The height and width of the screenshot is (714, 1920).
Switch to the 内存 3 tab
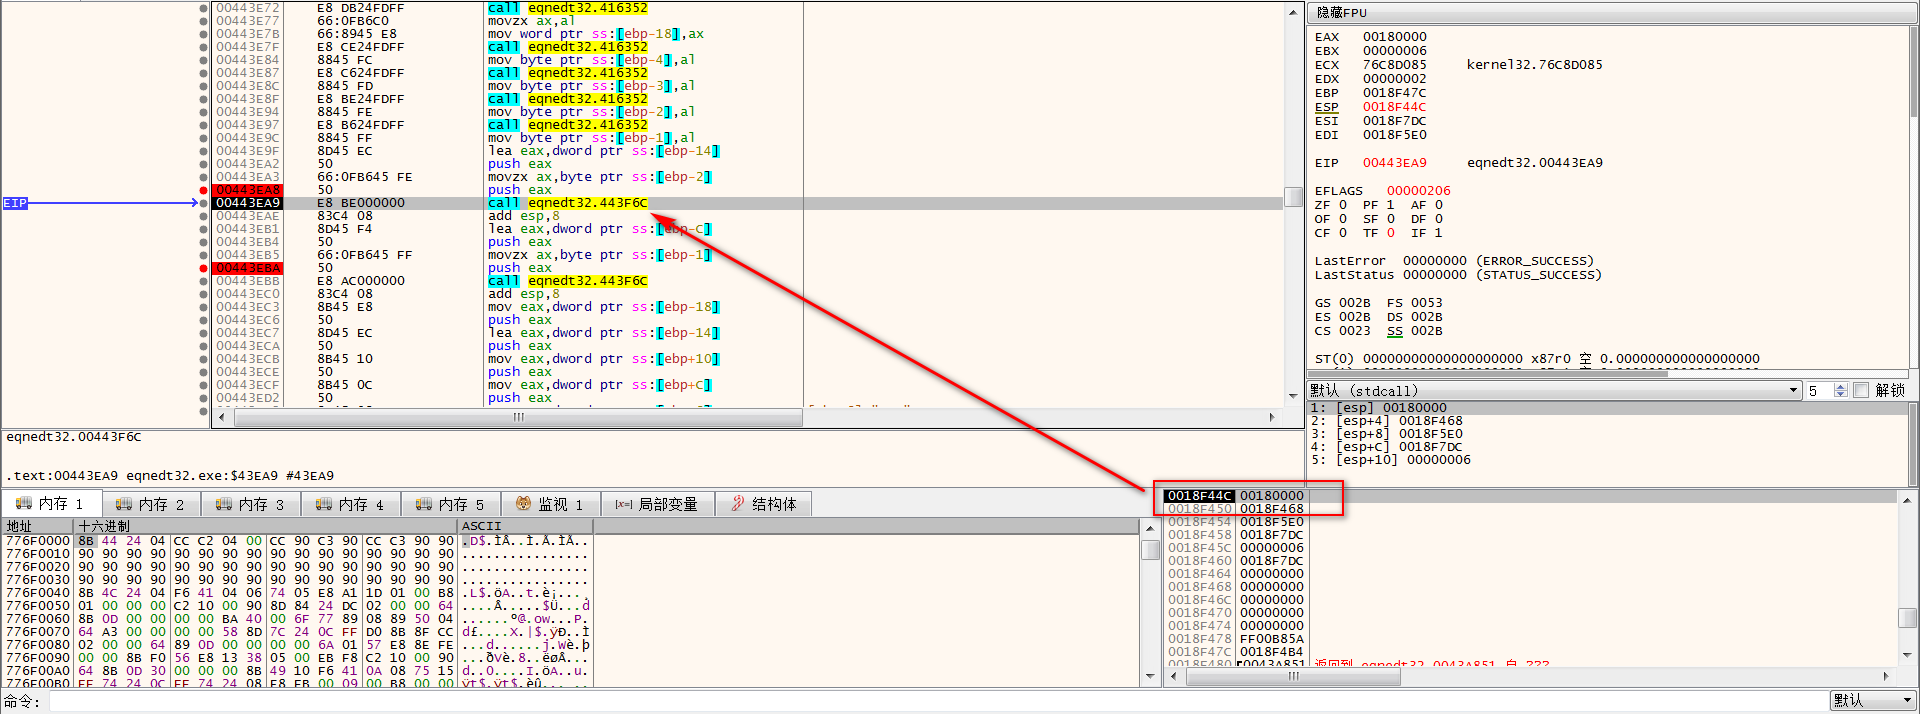click(x=251, y=504)
